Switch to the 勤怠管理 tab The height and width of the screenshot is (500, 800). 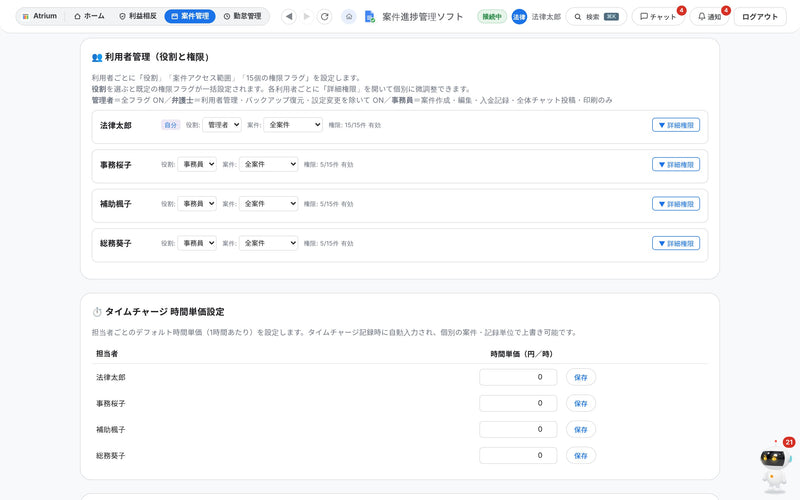pos(242,16)
